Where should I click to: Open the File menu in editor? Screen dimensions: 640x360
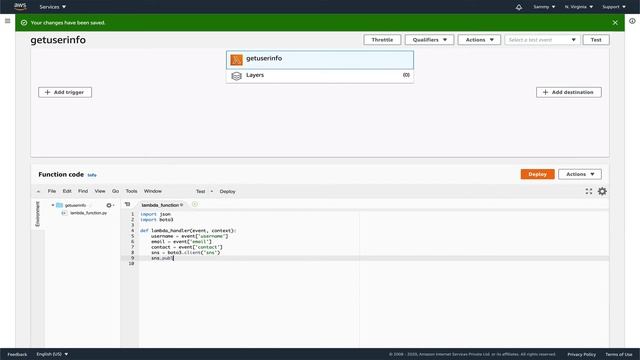pyautogui.click(x=52, y=191)
